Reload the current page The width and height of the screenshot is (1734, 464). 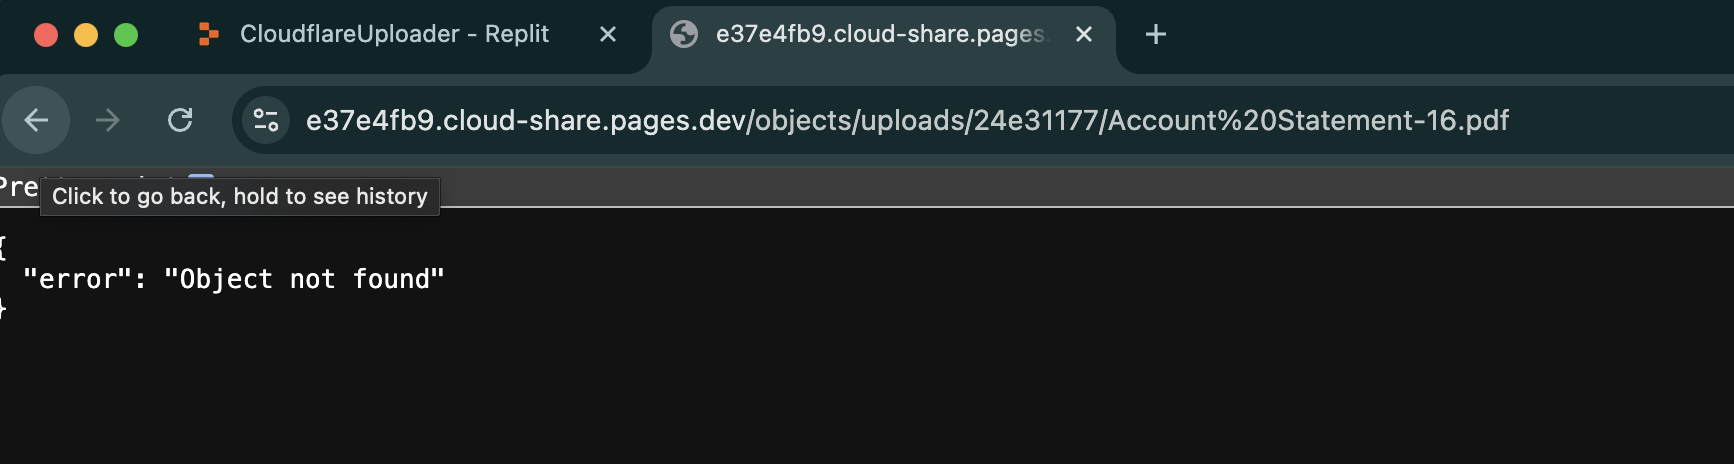[x=180, y=120]
